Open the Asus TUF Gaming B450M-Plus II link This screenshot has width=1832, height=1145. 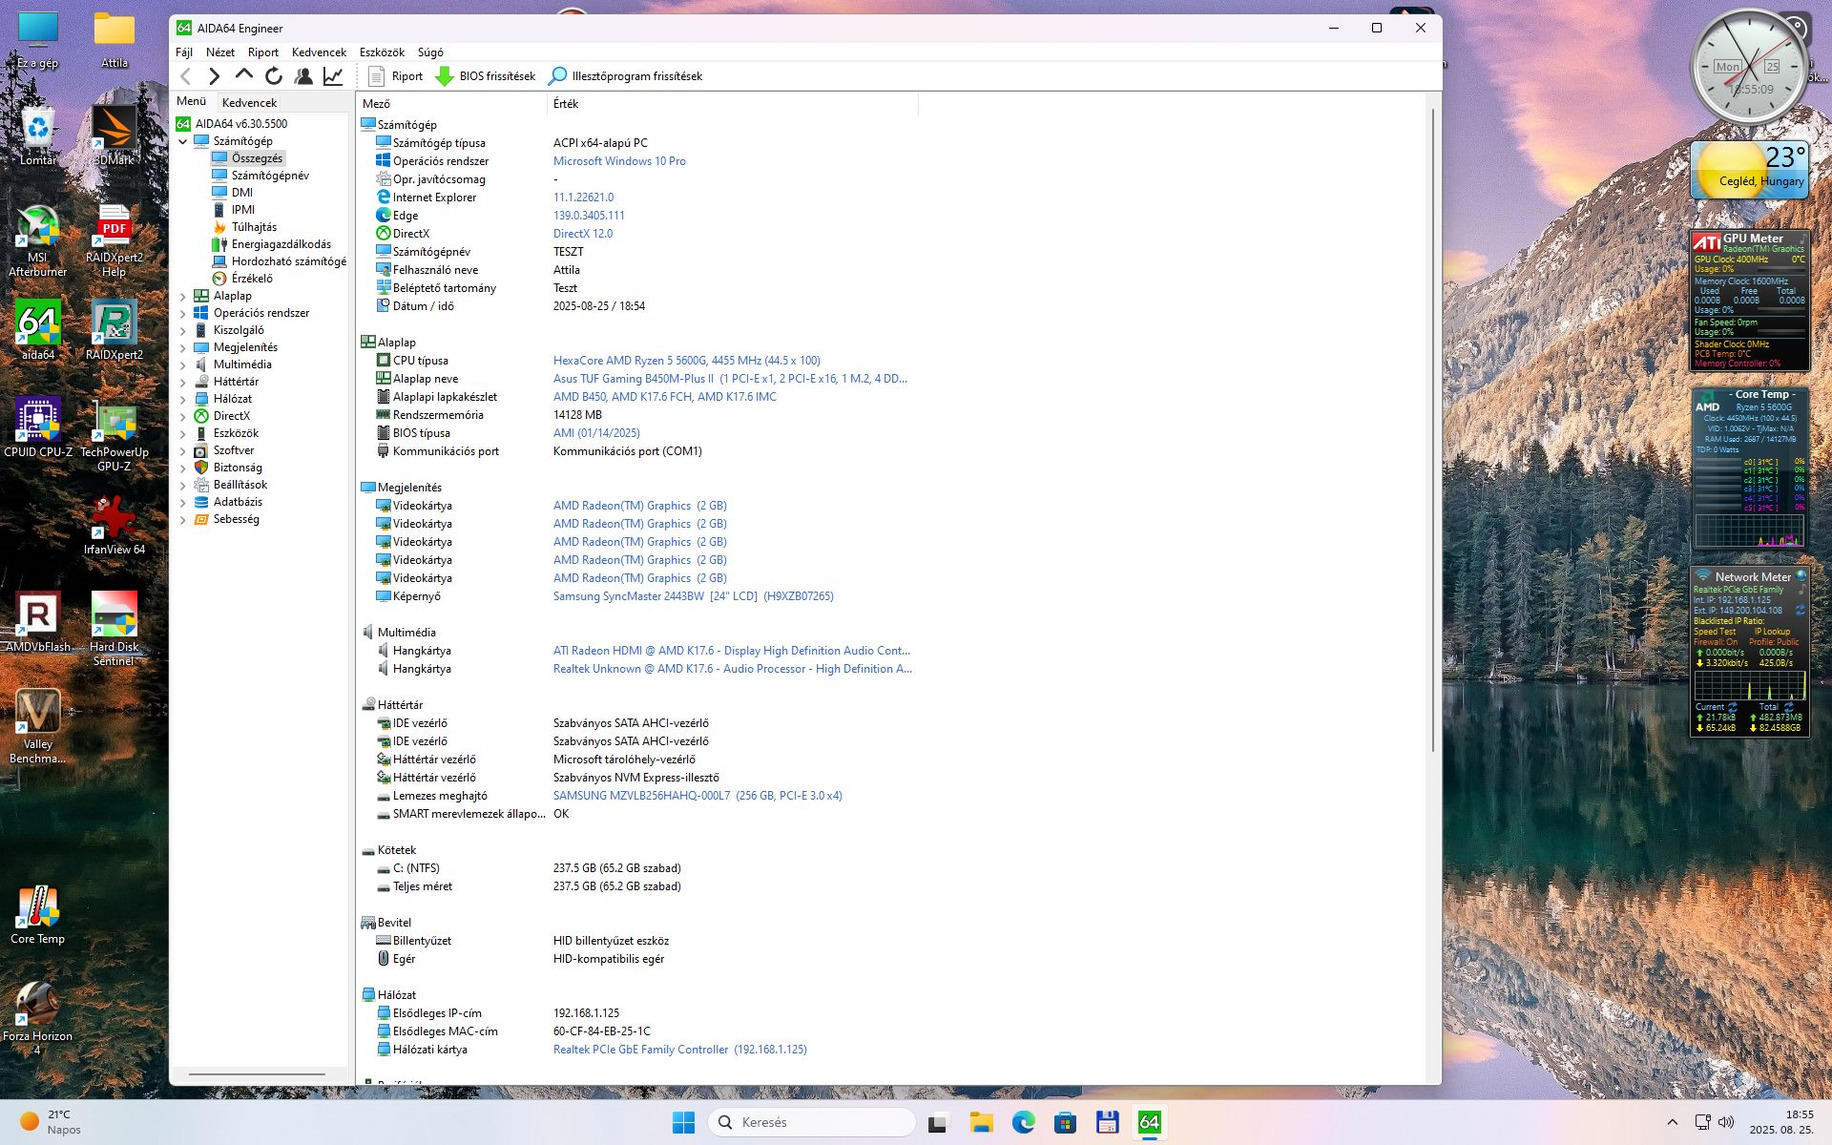[730, 379]
